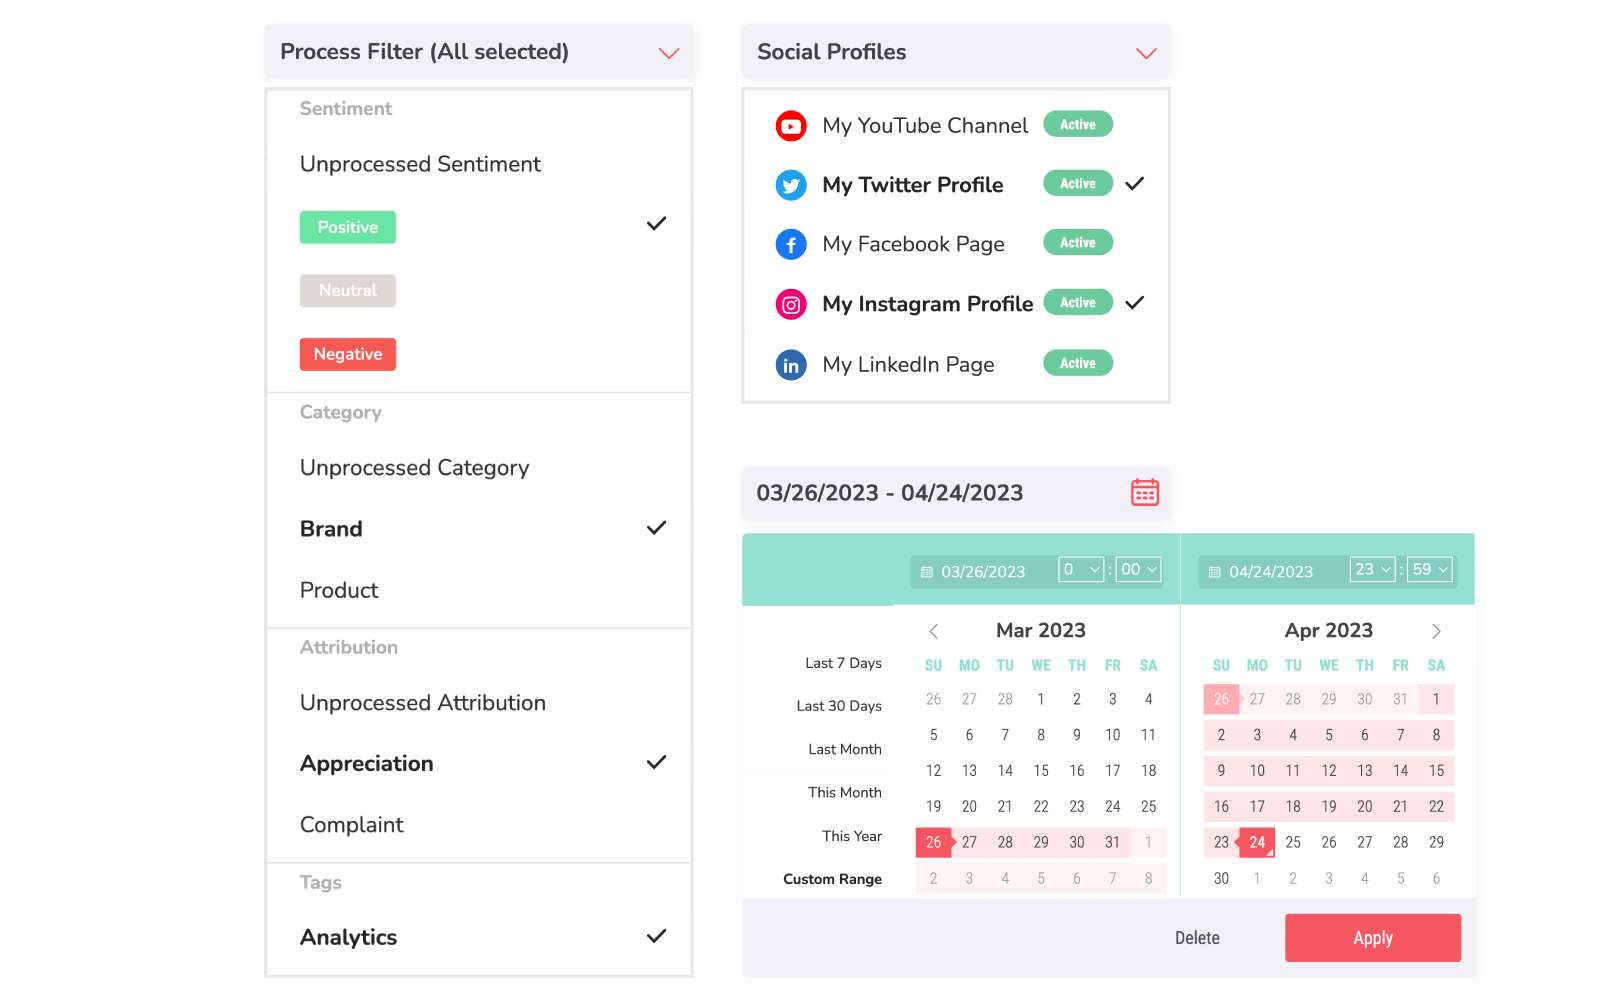Open the end time hour dropdown showing 23
Screen dimensions: 1600x1000
click(1373, 569)
